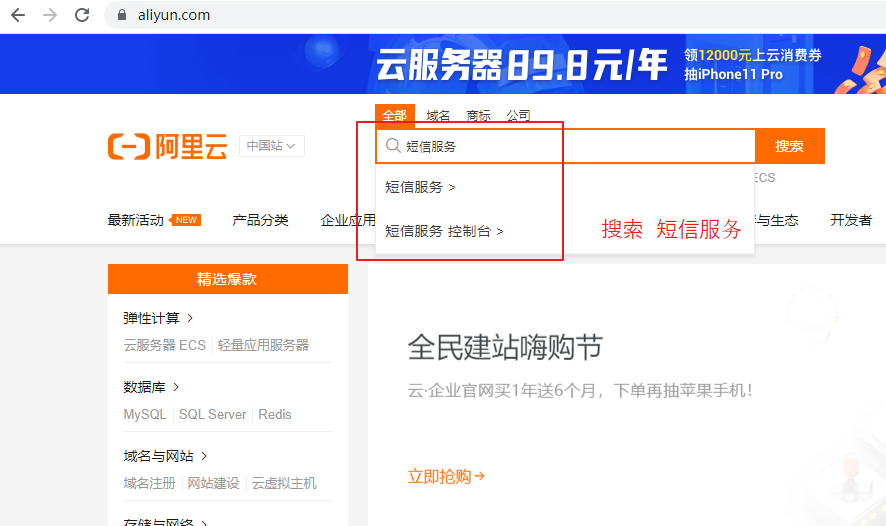This screenshot has width=886, height=526.
Task: Click the padlock site security icon
Action: (x=121, y=15)
